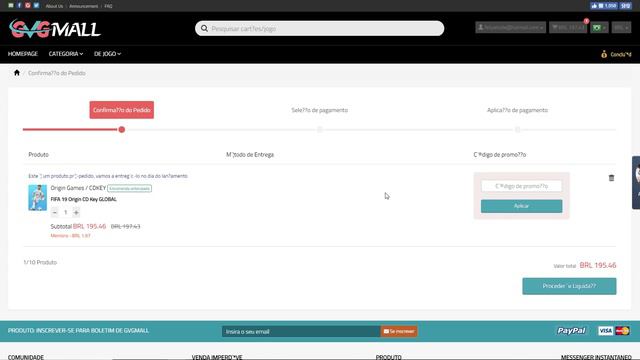Click the money bag Candy icon
This screenshot has height=360, width=640.
point(604,54)
